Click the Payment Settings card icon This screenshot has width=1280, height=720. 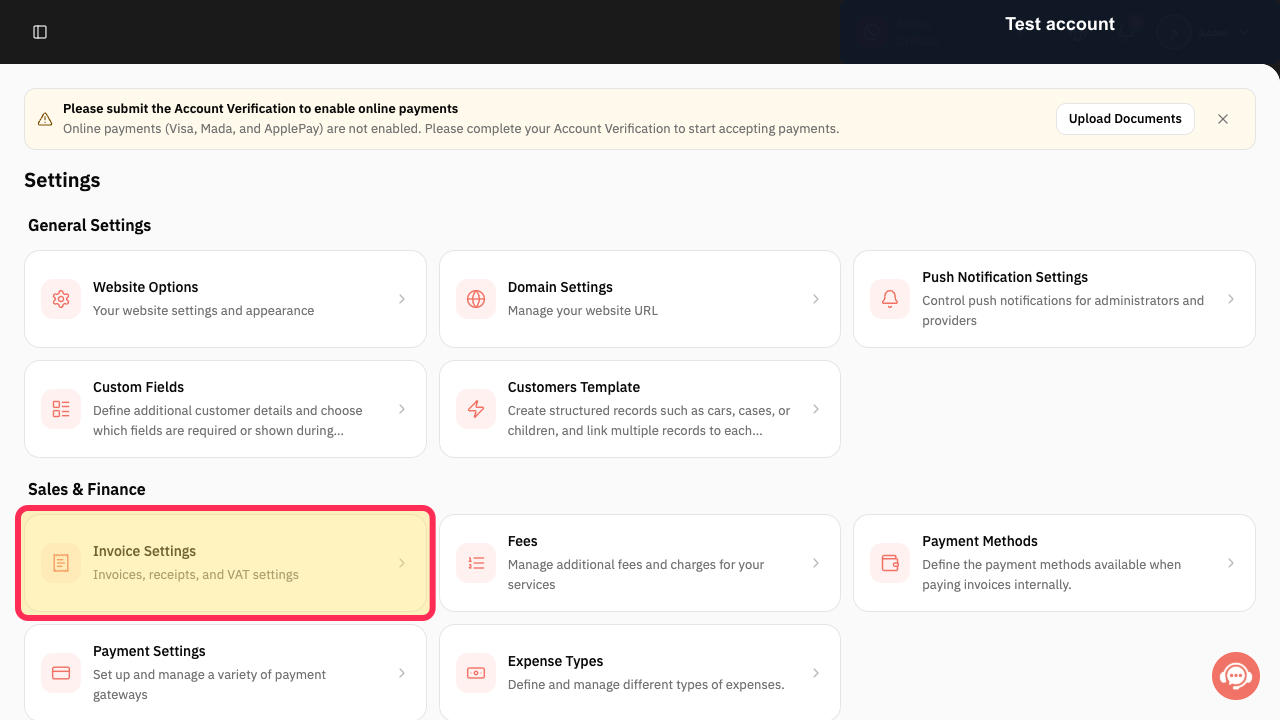61,673
